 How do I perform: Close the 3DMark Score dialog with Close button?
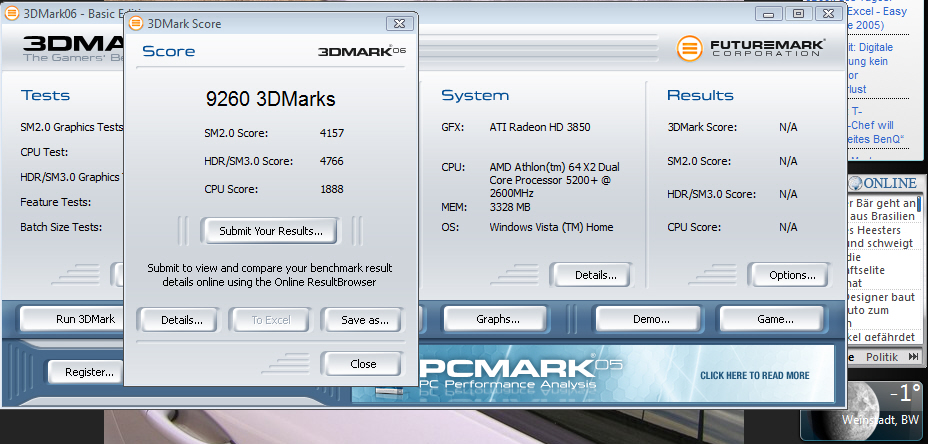(x=363, y=364)
